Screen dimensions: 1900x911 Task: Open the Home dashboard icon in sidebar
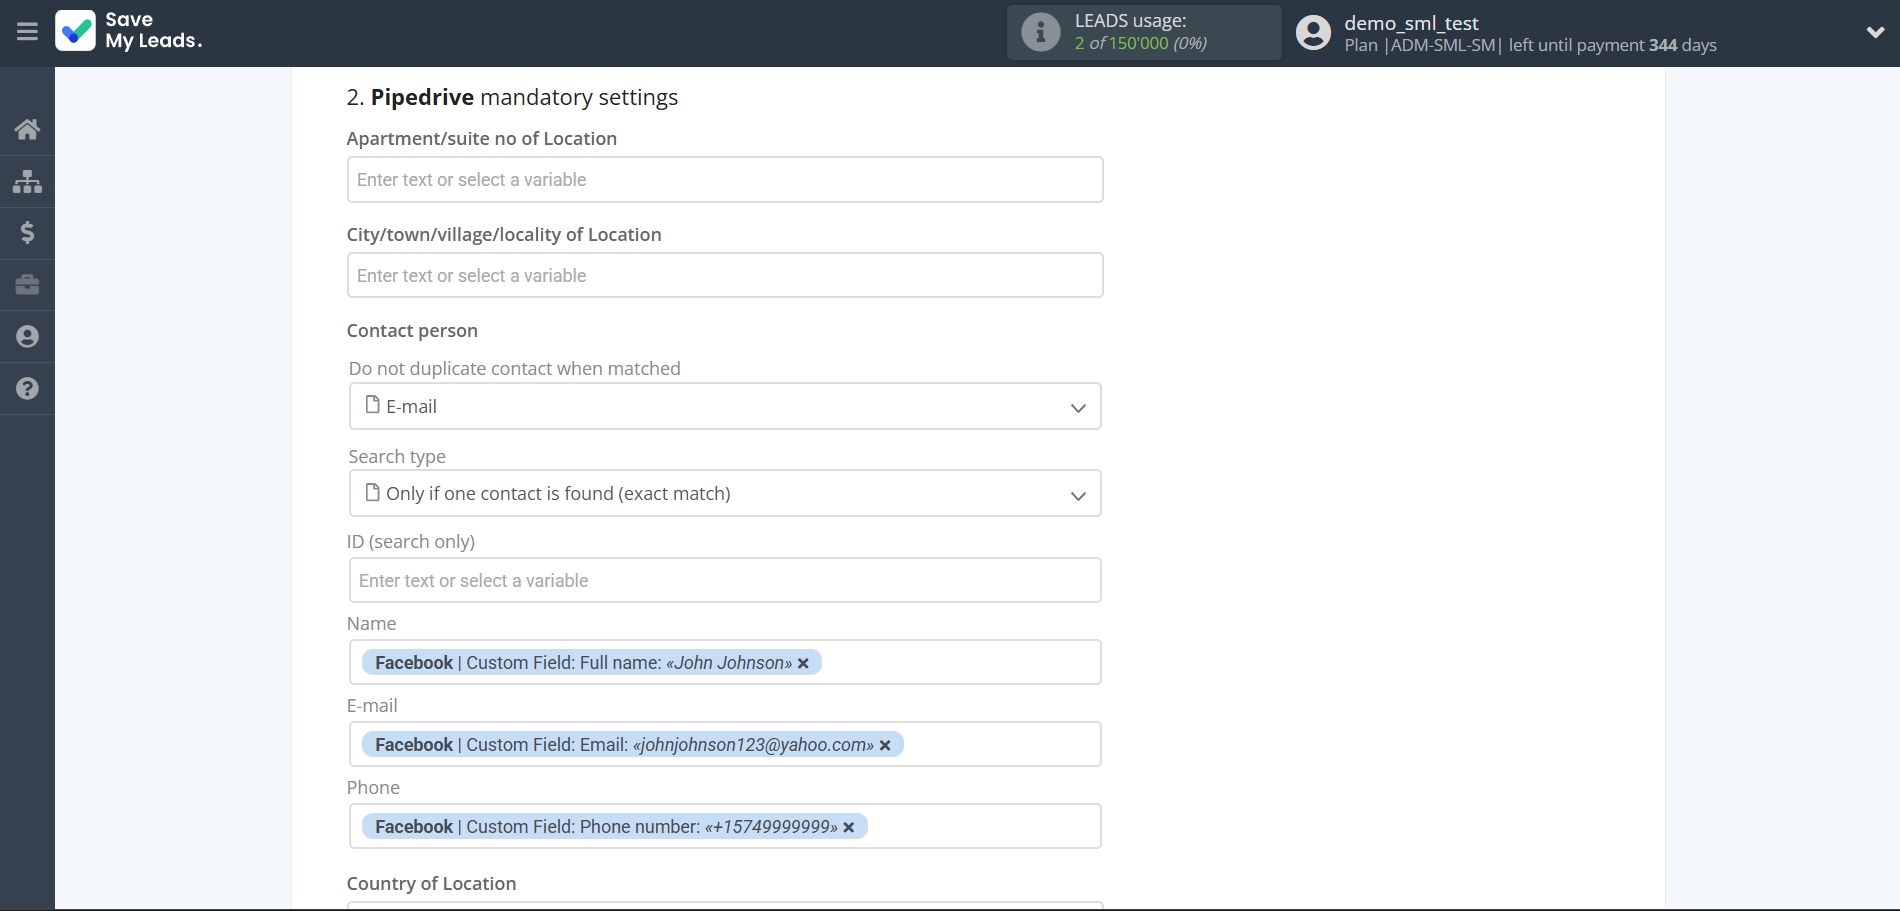(x=26, y=129)
